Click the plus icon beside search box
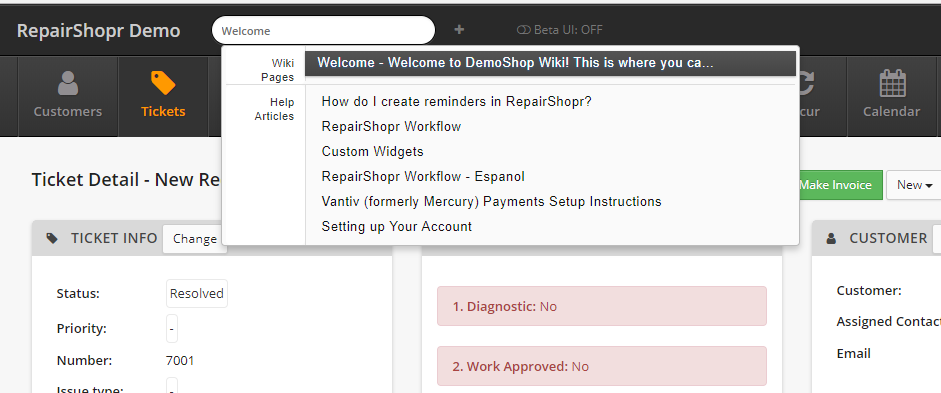The image size is (941, 393). click(x=459, y=29)
